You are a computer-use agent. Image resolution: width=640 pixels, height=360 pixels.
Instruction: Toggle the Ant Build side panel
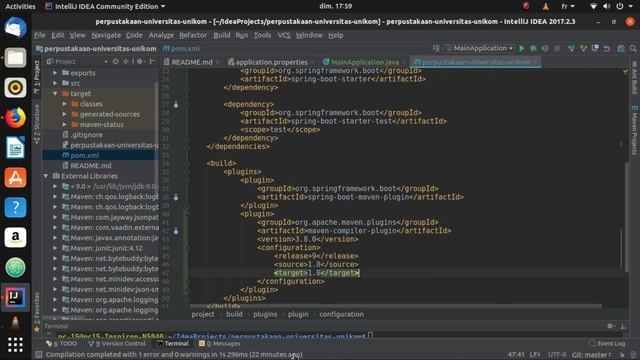click(634, 78)
